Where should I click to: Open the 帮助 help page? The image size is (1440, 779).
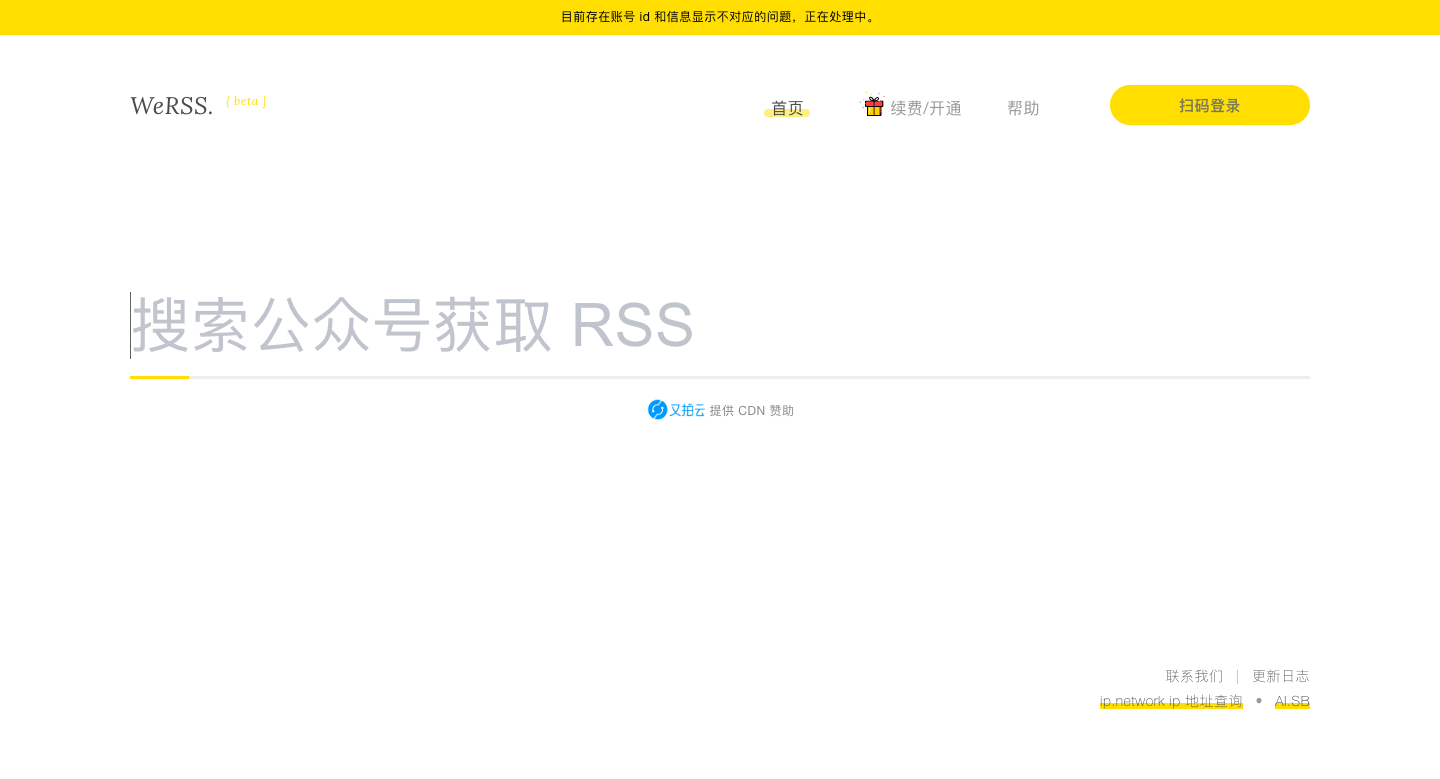click(x=1023, y=108)
